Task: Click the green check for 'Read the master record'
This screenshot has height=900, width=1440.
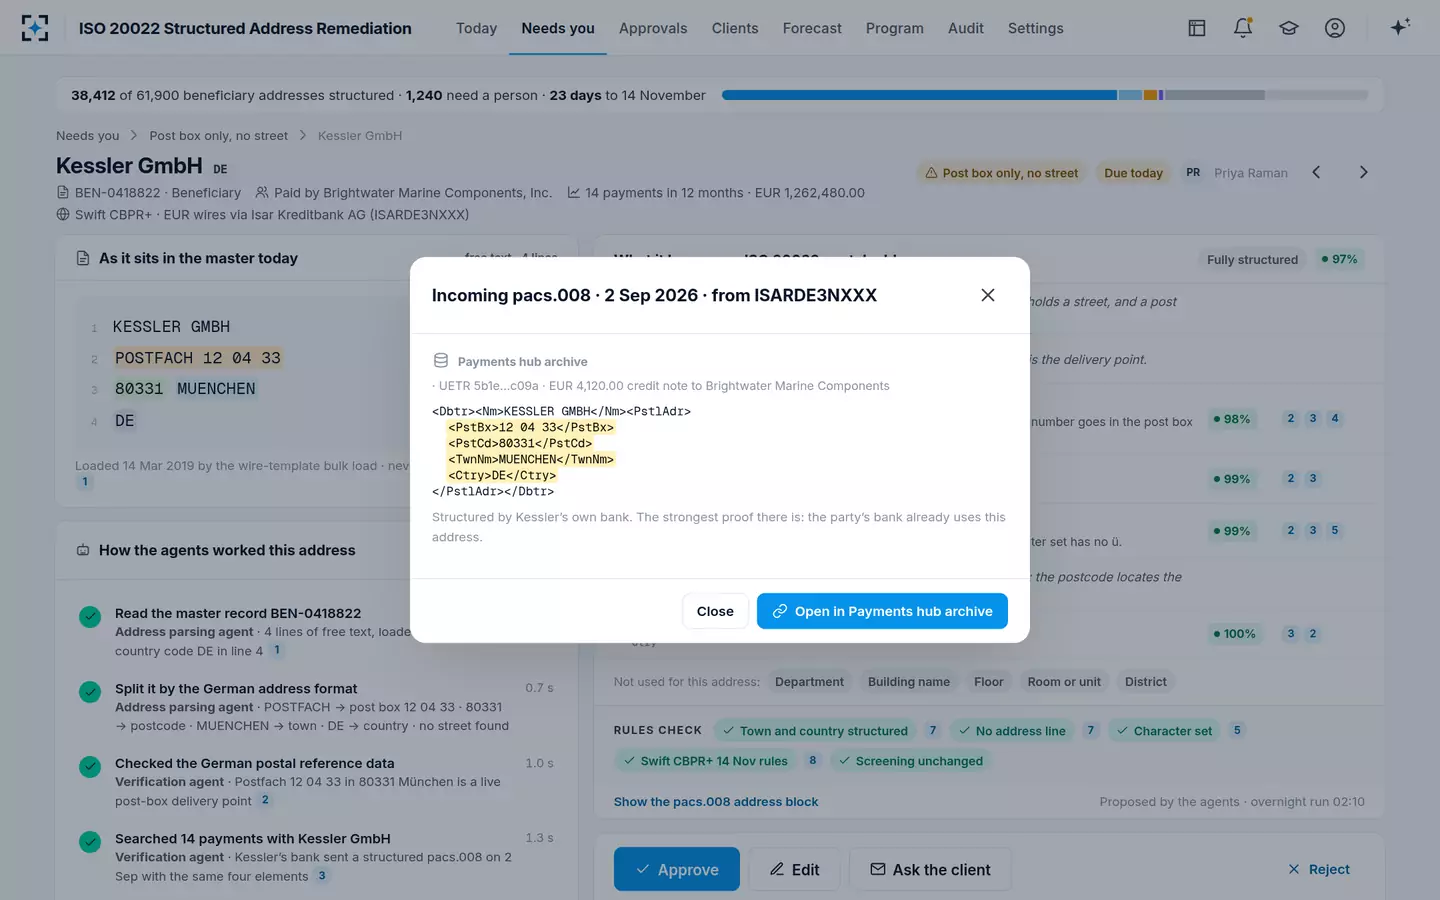Action: 90,617
